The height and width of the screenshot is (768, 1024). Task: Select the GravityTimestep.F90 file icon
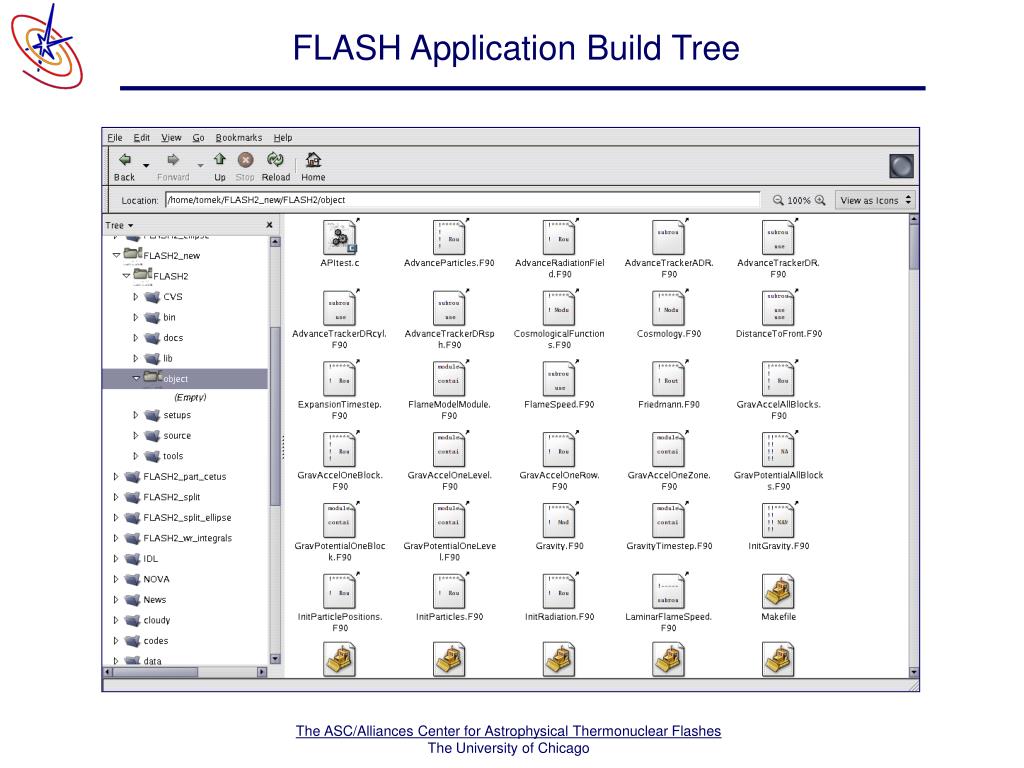point(669,520)
